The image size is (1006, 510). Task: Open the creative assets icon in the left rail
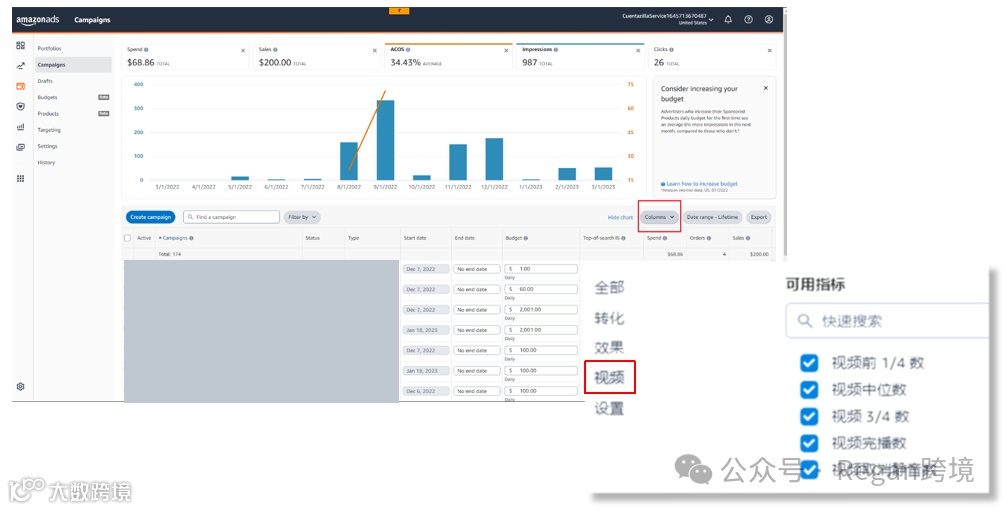click(x=21, y=147)
